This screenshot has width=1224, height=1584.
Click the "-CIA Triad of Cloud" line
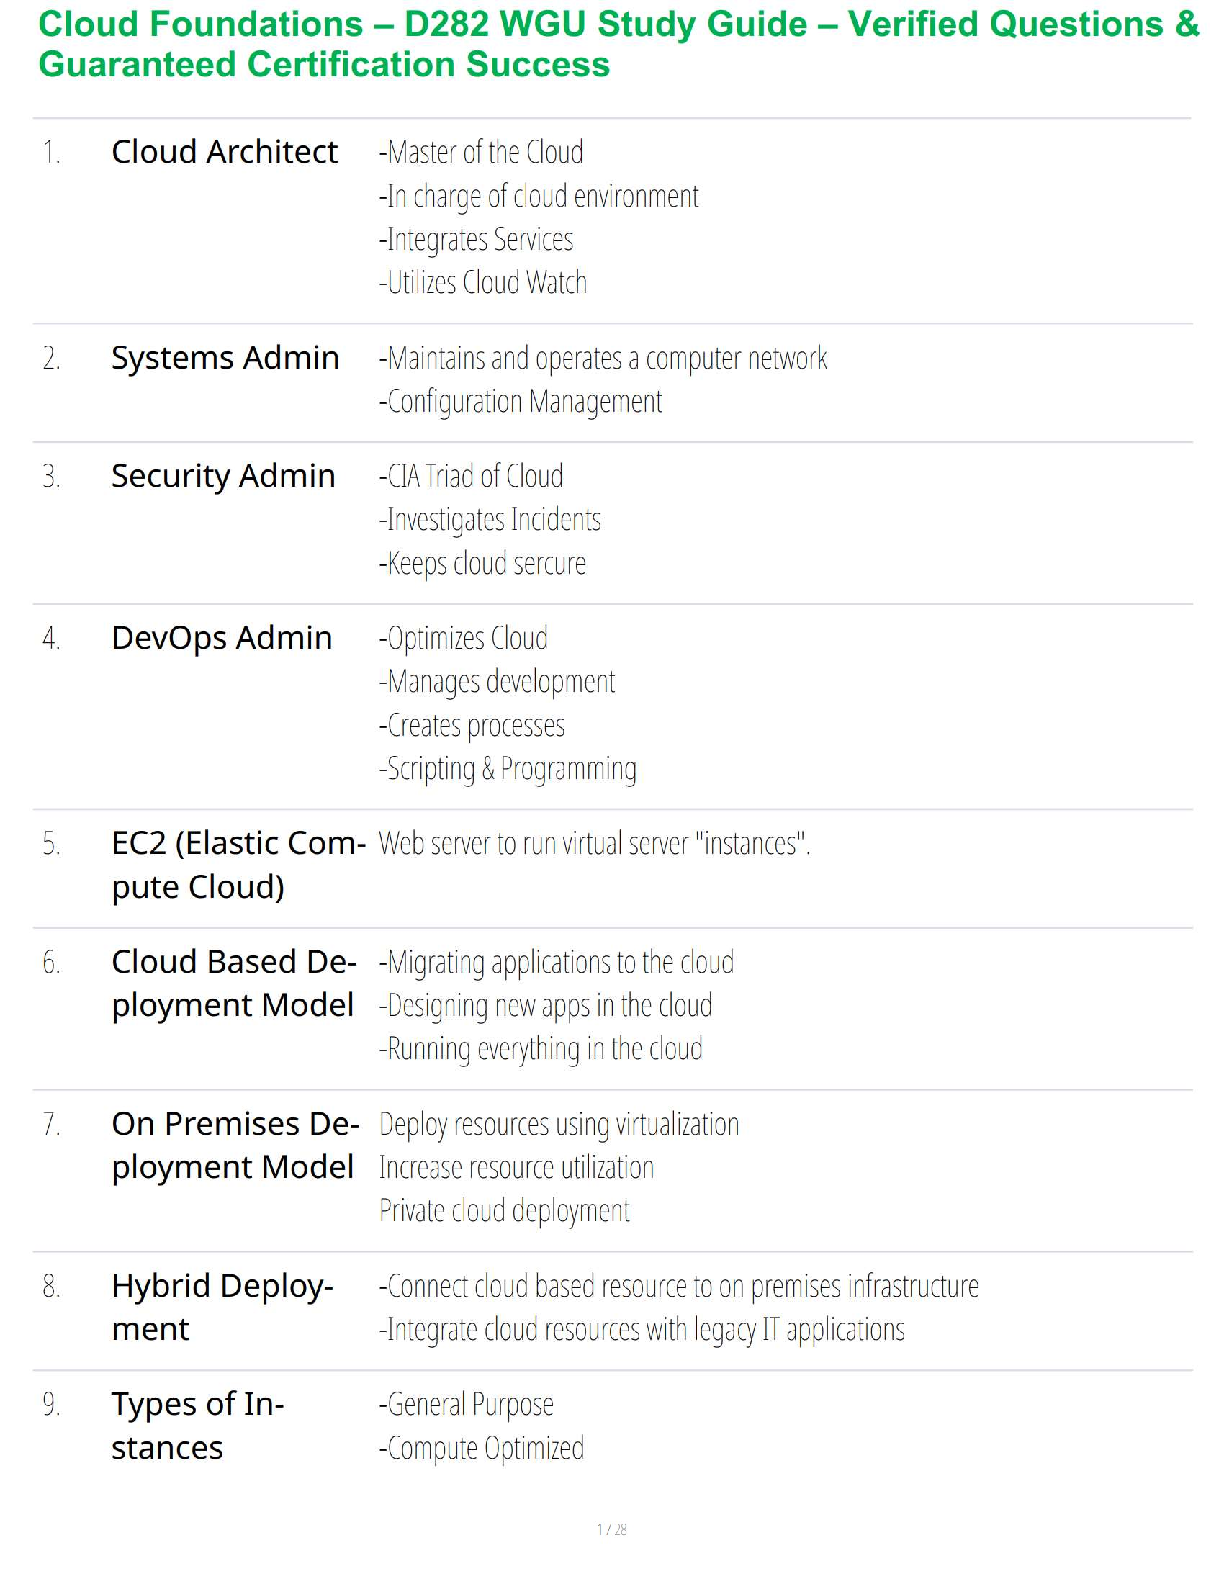point(471,476)
